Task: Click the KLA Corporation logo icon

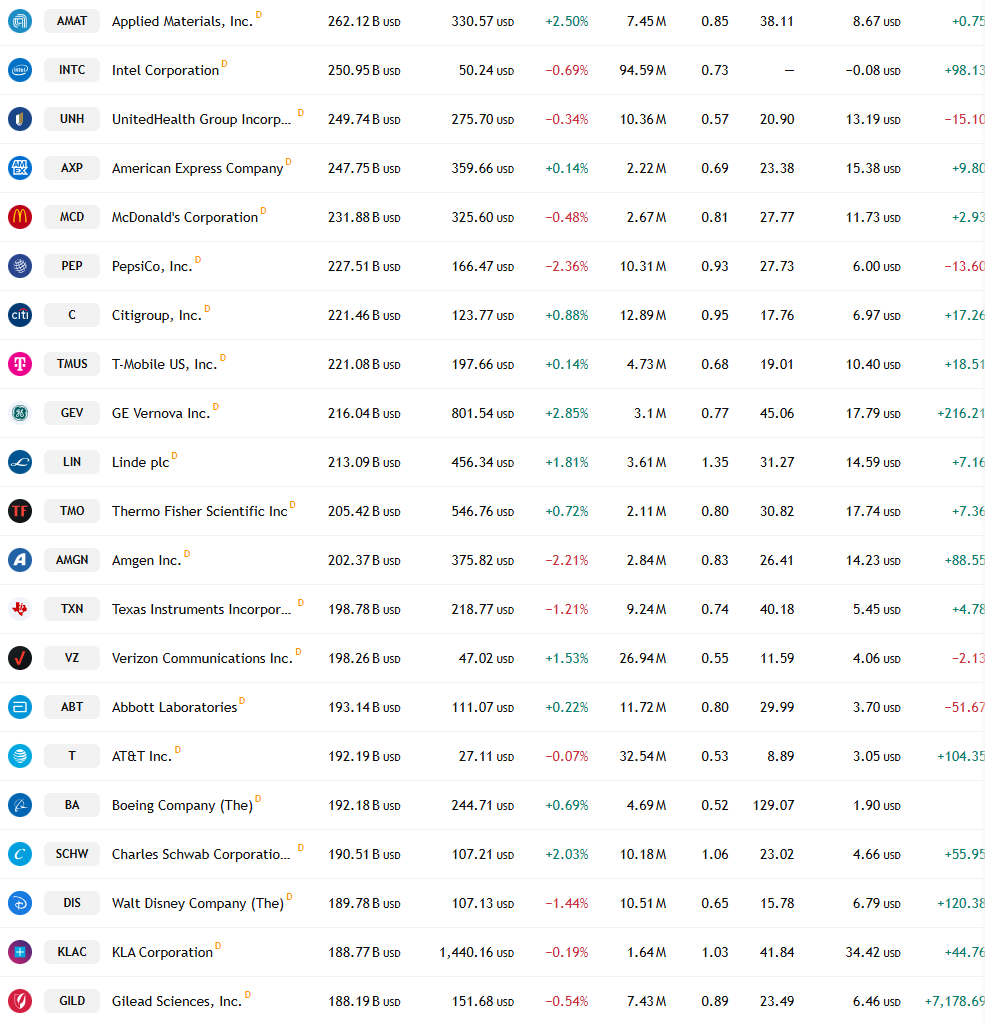Action: (x=20, y=952)
